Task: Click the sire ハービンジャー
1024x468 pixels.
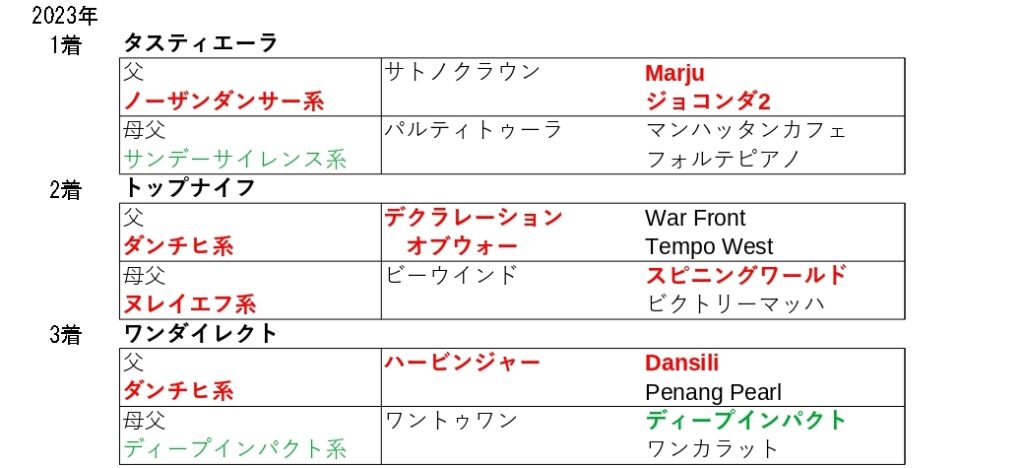Action: pyautogui.click(x=462, y=362)
